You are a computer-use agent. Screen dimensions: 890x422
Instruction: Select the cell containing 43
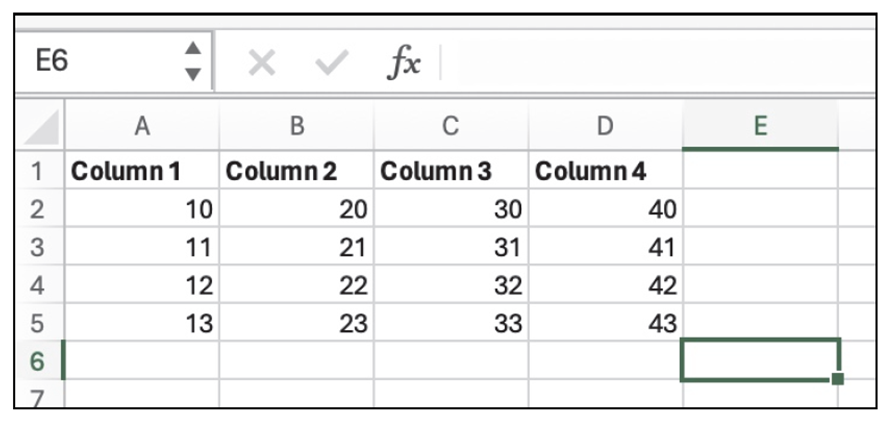click(x=604, y=324)
